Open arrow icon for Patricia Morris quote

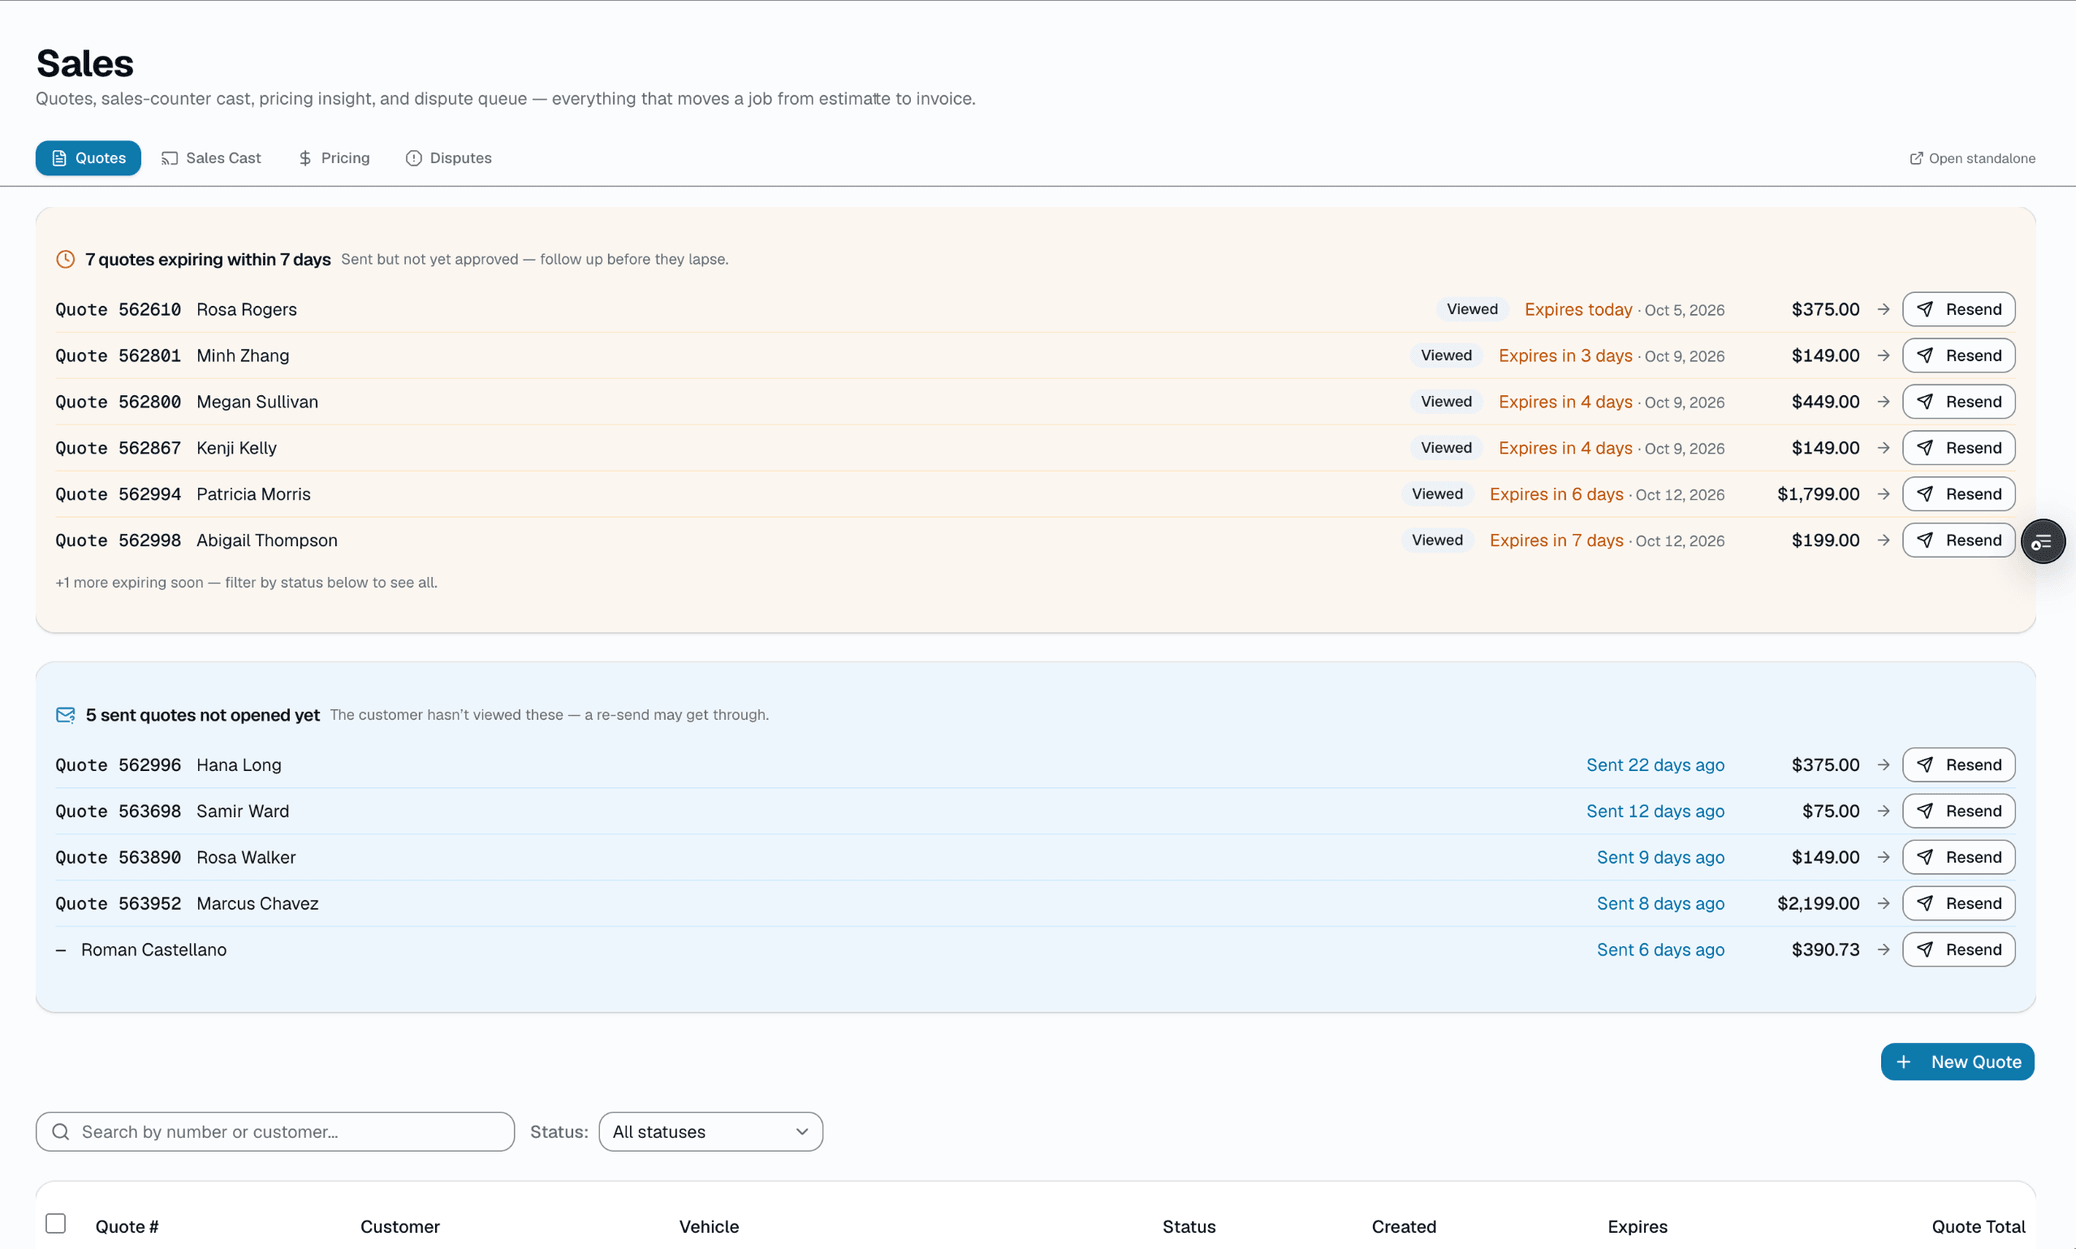click(1883, 494)
